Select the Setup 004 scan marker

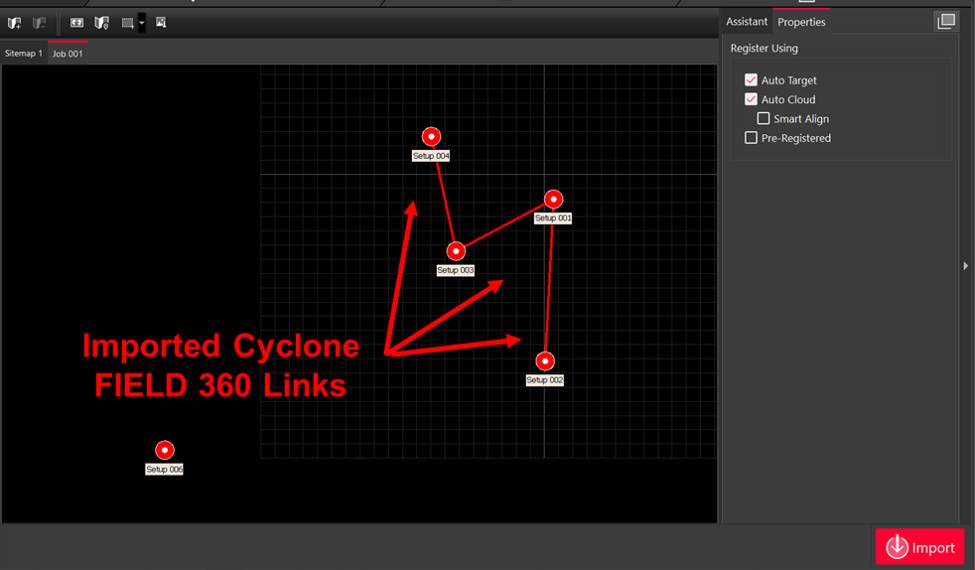click(431, 137)
